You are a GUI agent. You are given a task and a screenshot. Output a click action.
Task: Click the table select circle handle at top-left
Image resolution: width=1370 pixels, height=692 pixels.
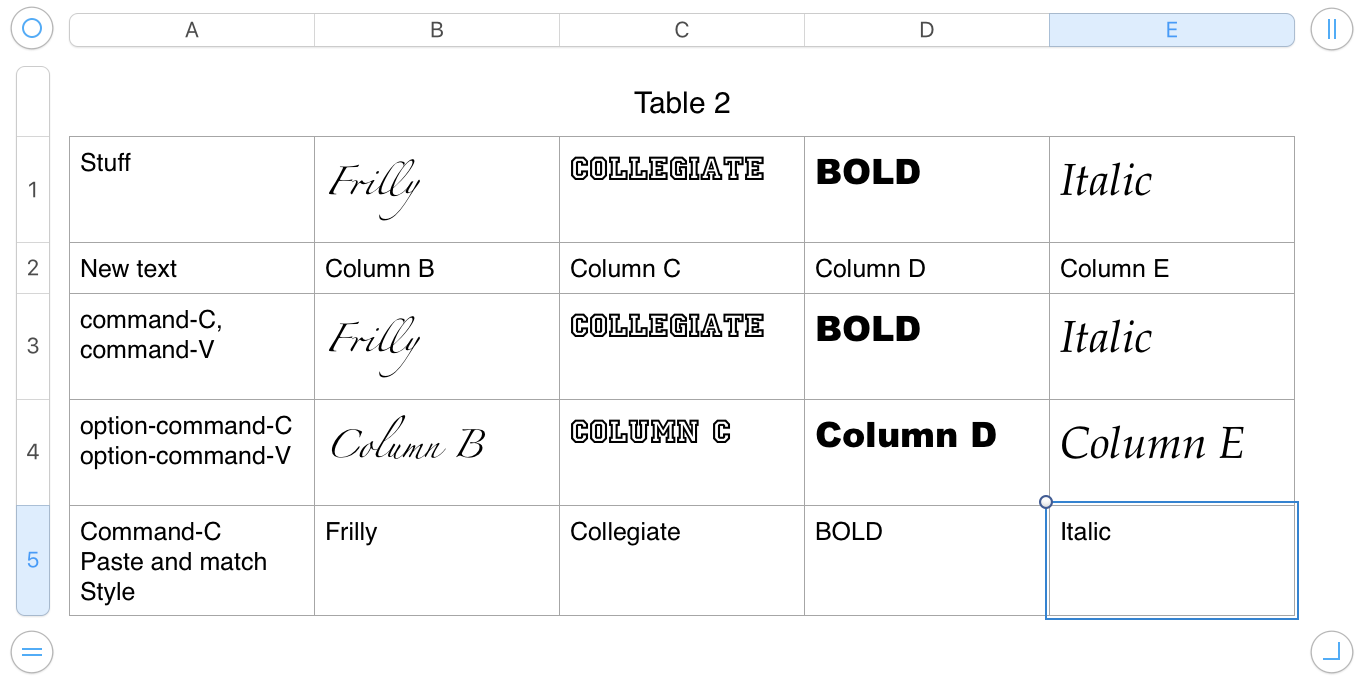pos(31,29)
